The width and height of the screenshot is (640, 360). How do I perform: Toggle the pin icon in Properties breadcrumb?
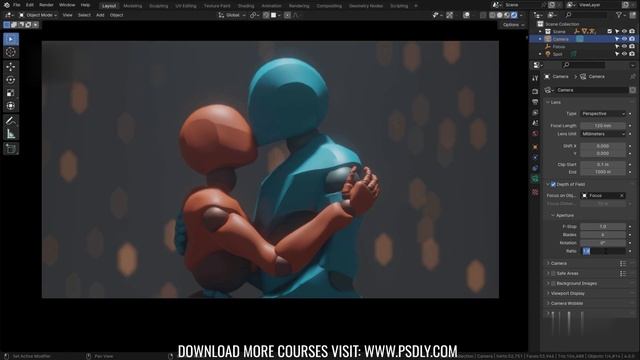click(x=633, y=77)
